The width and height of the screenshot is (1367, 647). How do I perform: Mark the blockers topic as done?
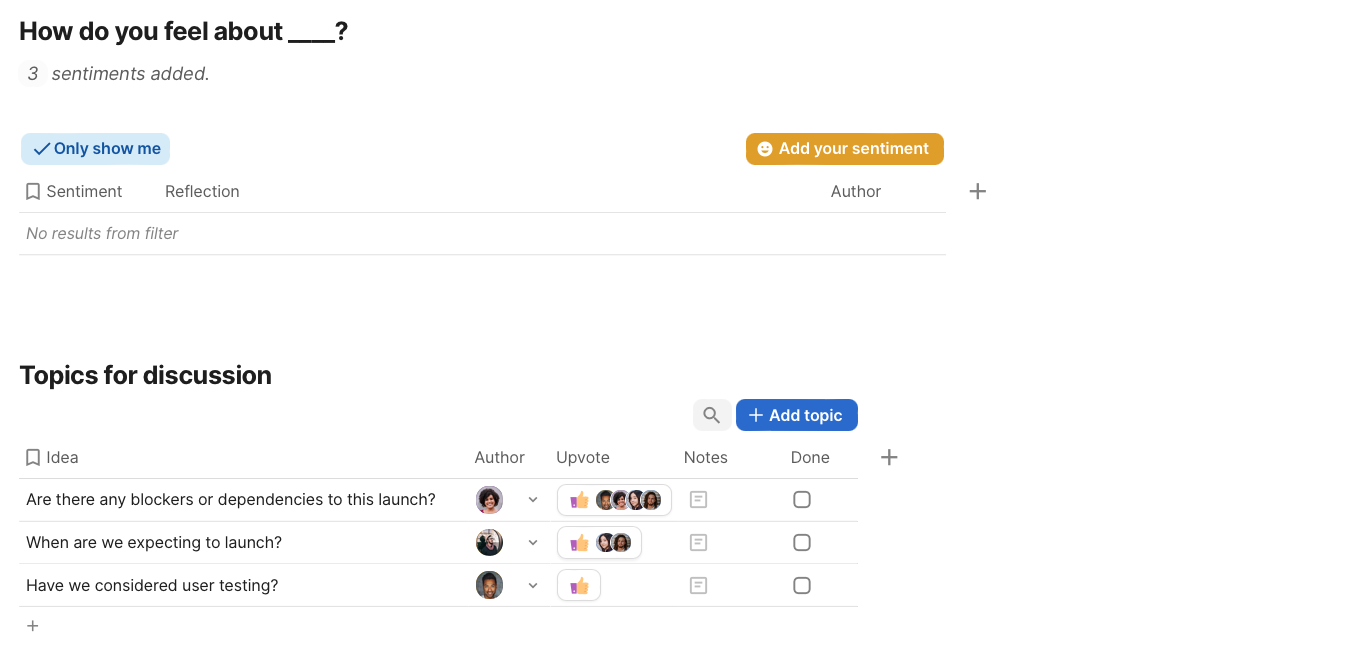click(802, 499)
